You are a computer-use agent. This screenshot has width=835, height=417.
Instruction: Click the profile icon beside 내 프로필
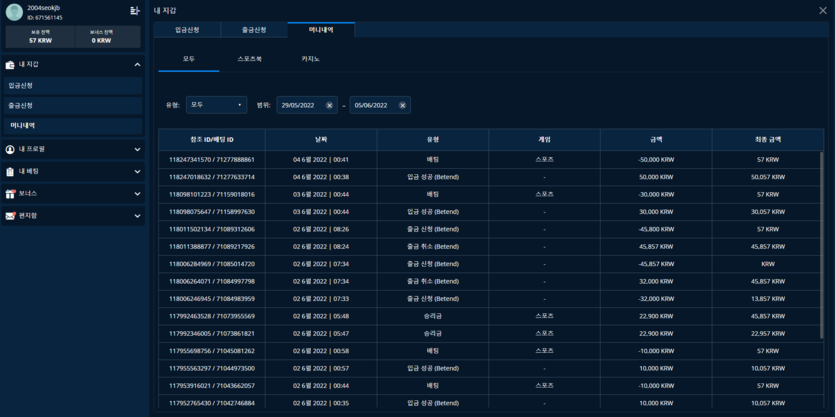[x=10, y=150]
